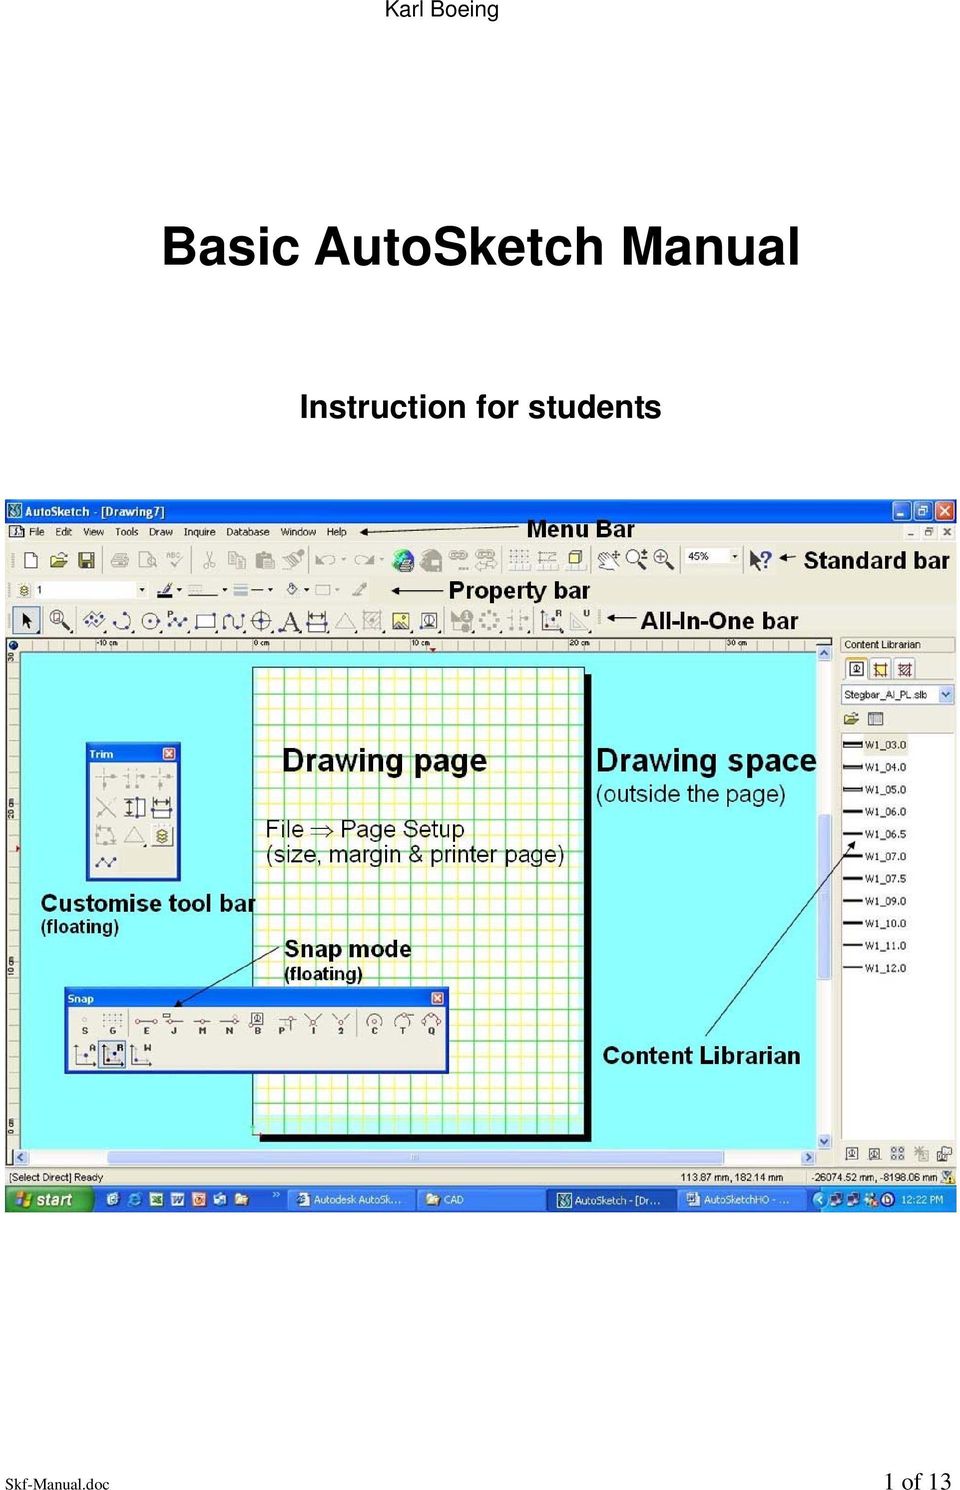This screenshot has height=1490, width=960.
Task: Open the Edit menu
Action: pos(64,532)
